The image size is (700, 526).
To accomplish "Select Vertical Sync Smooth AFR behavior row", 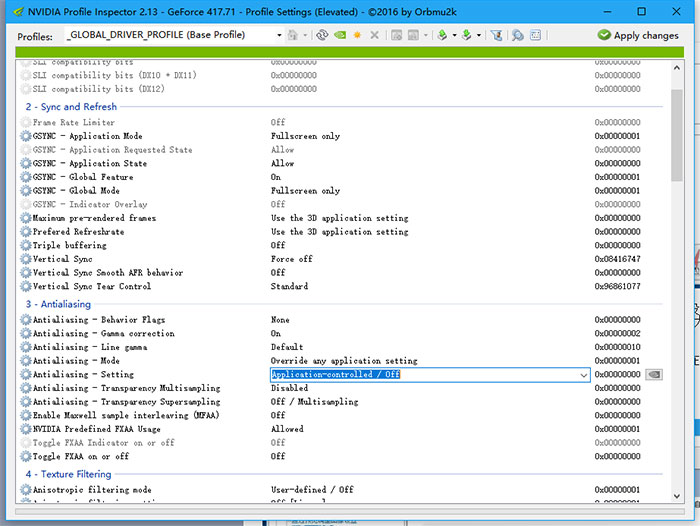I will (x=342, y=273).
